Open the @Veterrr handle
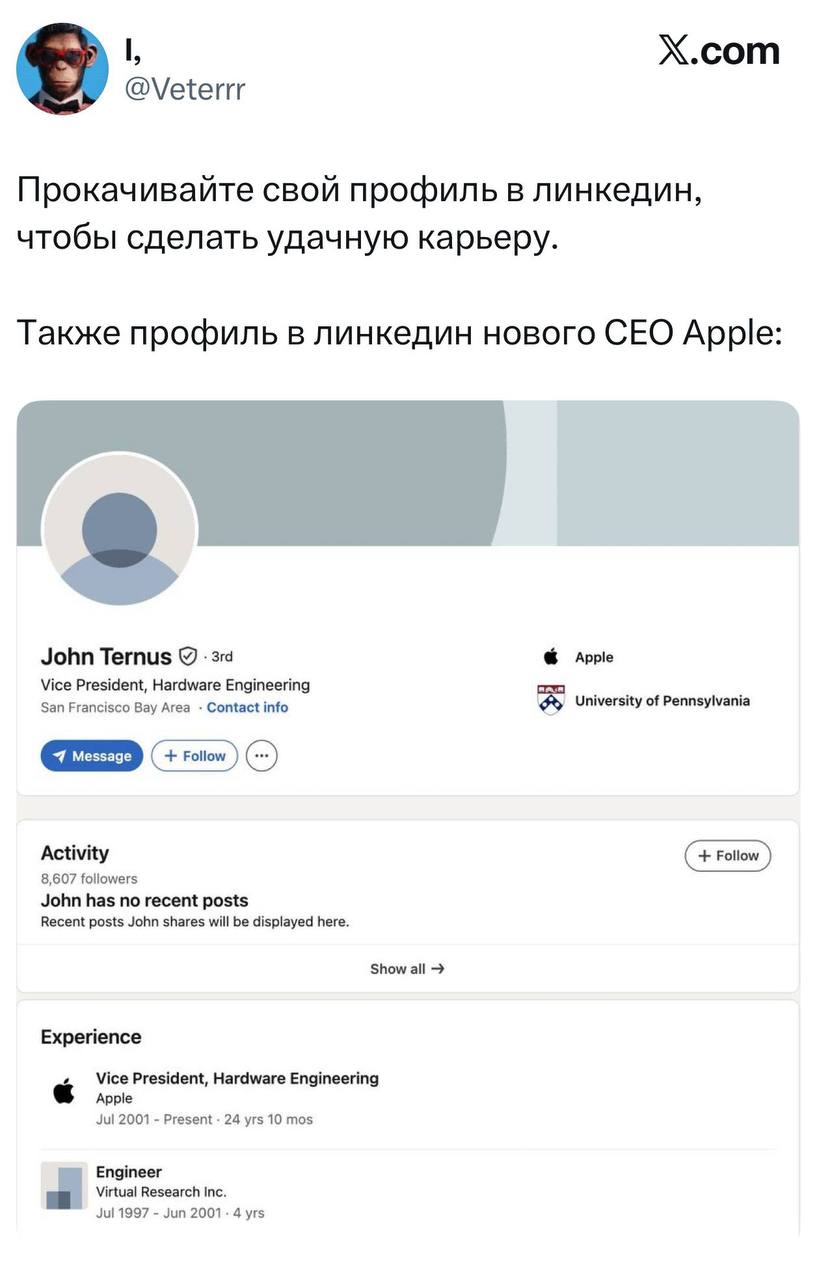 [x=184, y=90]
